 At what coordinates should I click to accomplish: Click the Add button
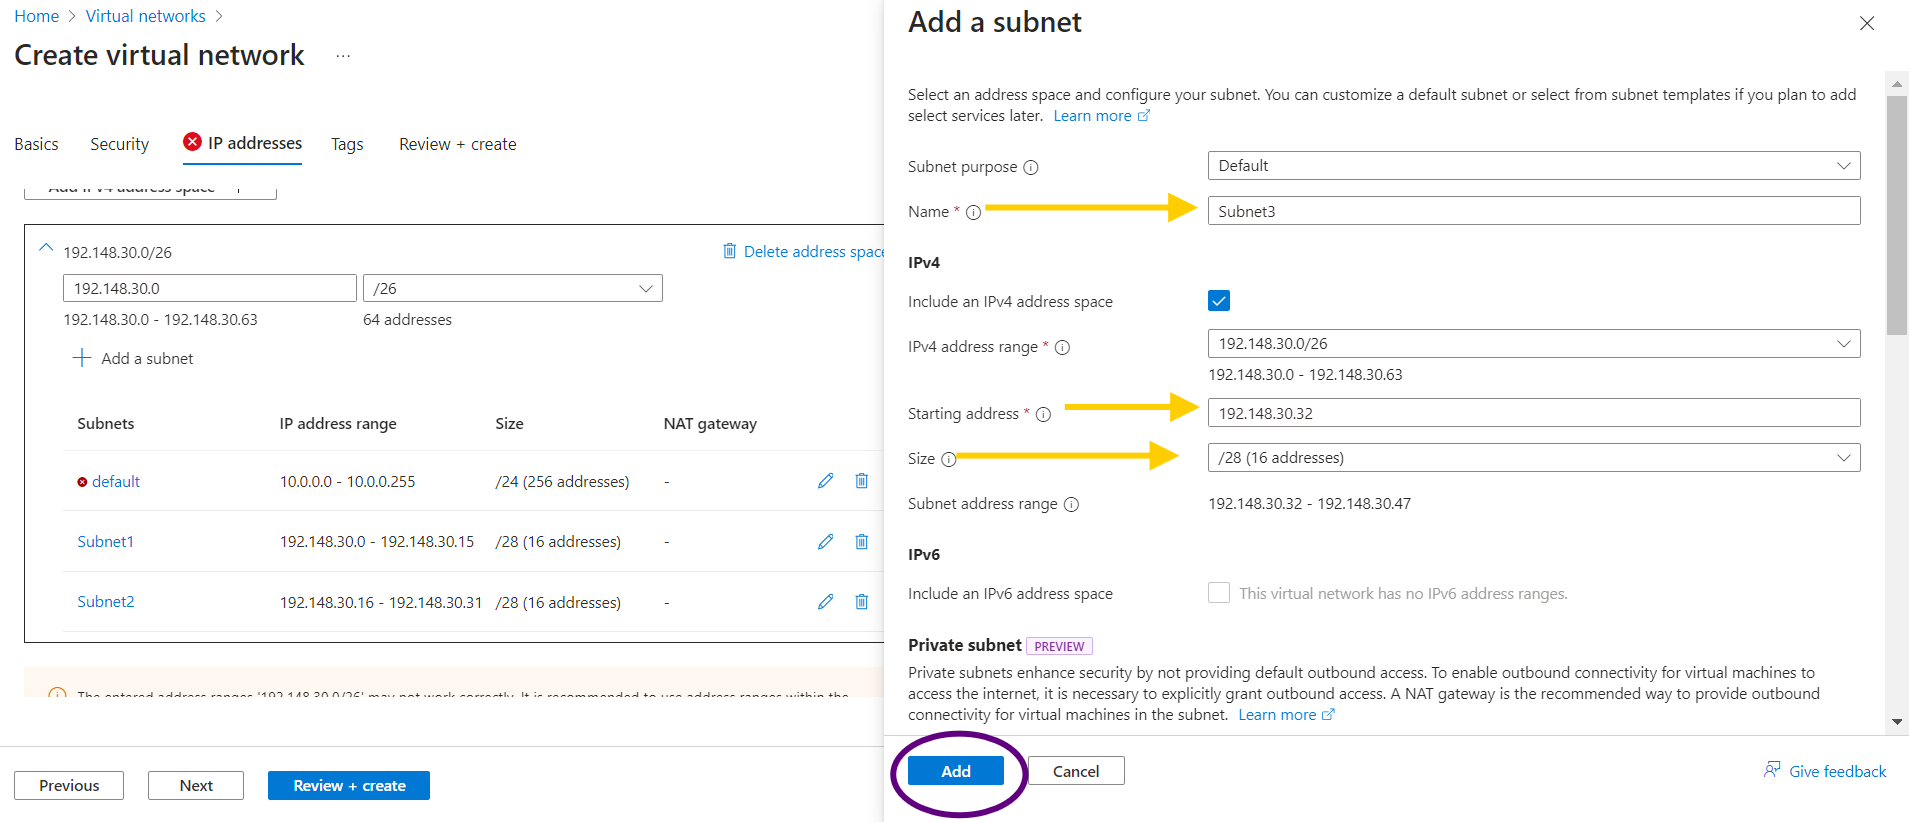pos(955,771)
